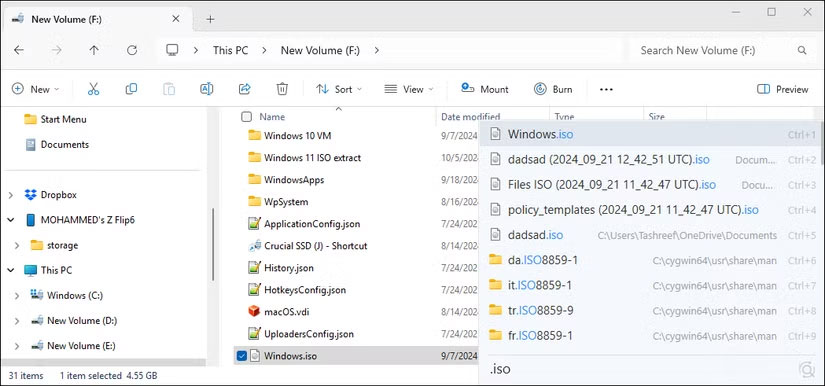The image size is (825, 386).
Task: Click the Cut scissors icon
Action: click(x=93, y=89)
